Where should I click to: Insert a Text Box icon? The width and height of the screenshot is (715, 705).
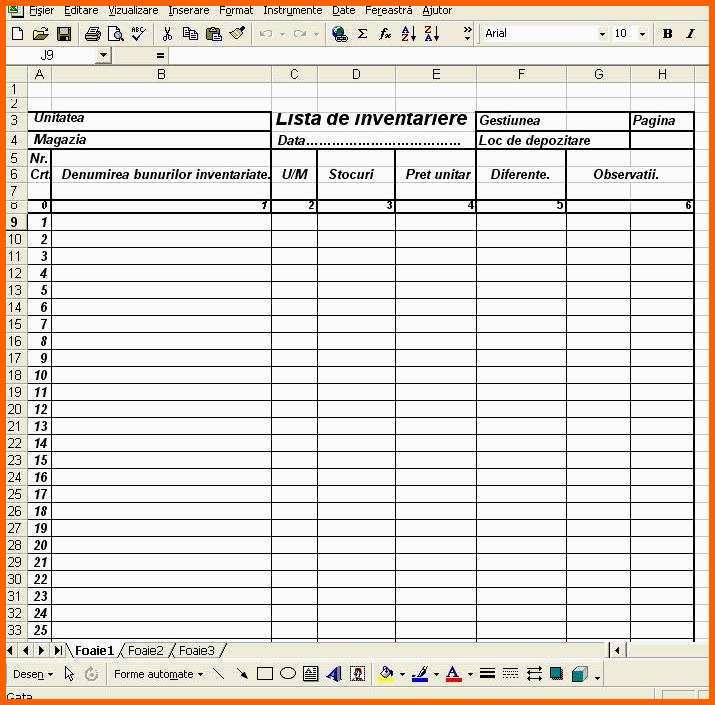pos(311,674)
